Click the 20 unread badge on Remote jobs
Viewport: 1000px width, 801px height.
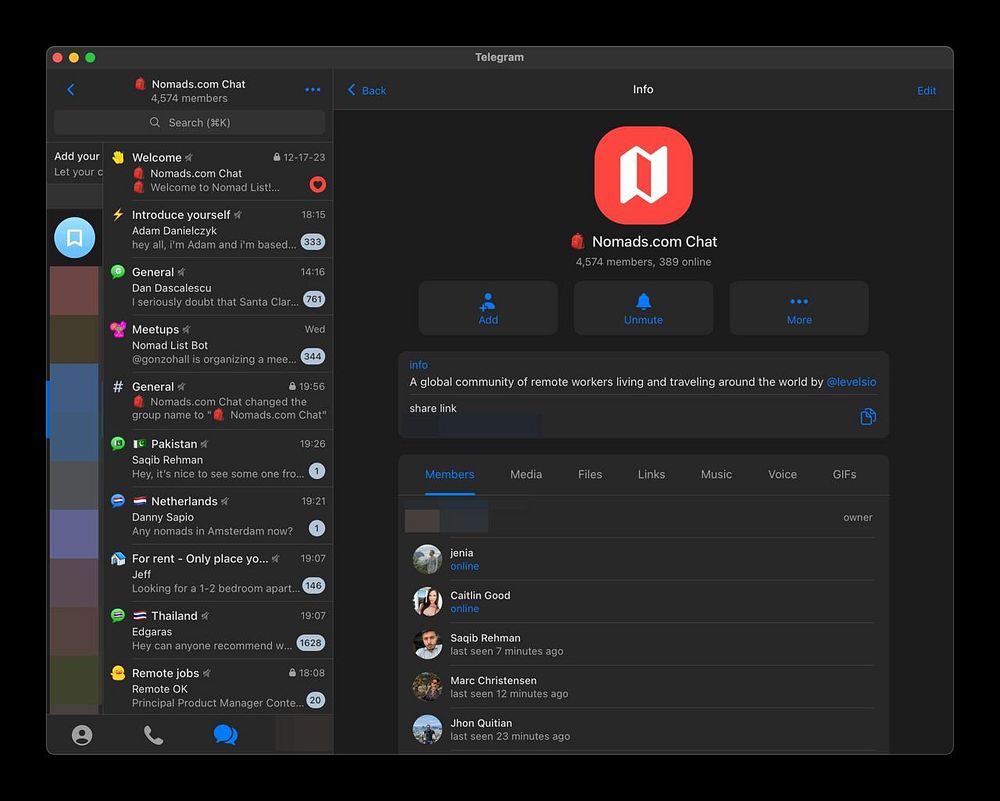[x=316, y=700]
